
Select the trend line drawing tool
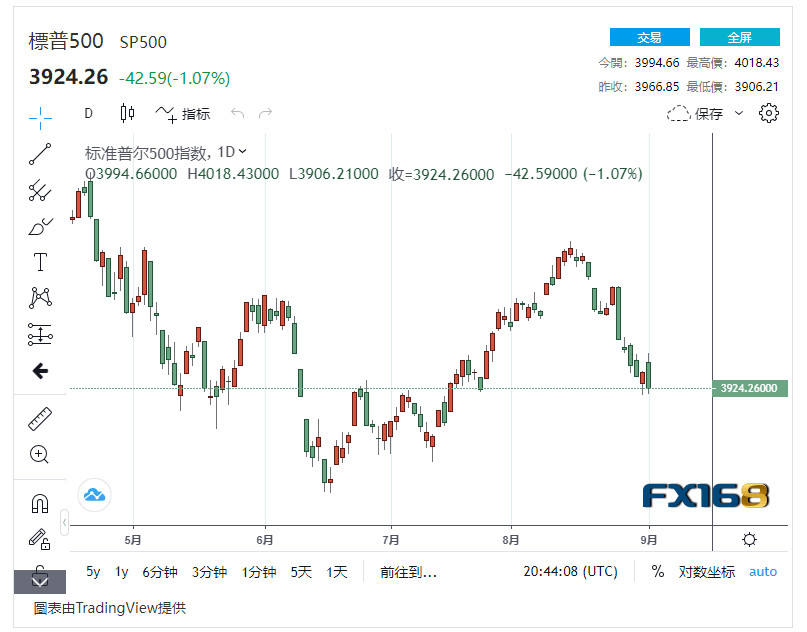point(40,154)
